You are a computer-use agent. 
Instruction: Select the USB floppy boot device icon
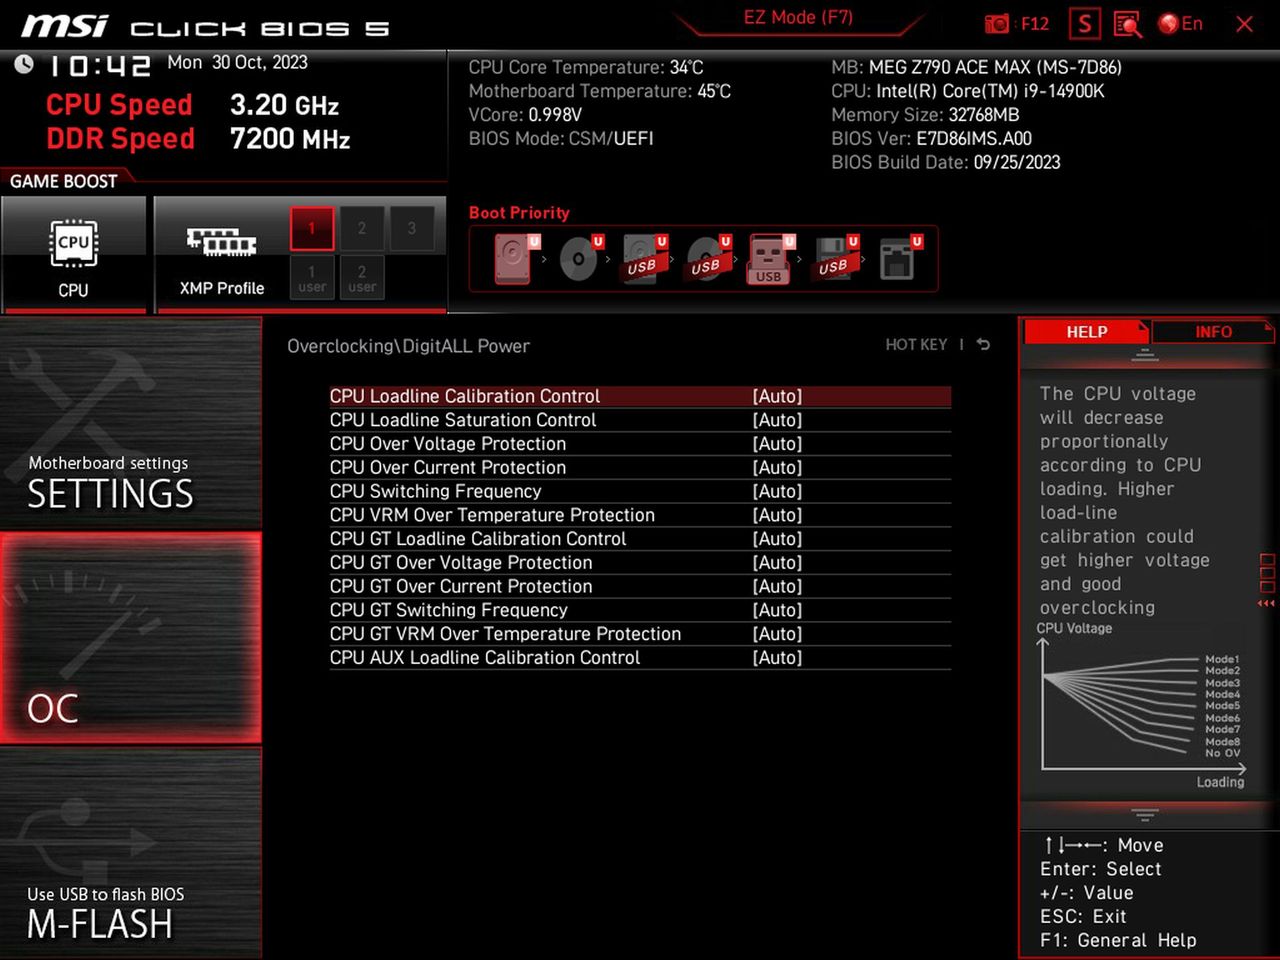(x=835, y=259)
